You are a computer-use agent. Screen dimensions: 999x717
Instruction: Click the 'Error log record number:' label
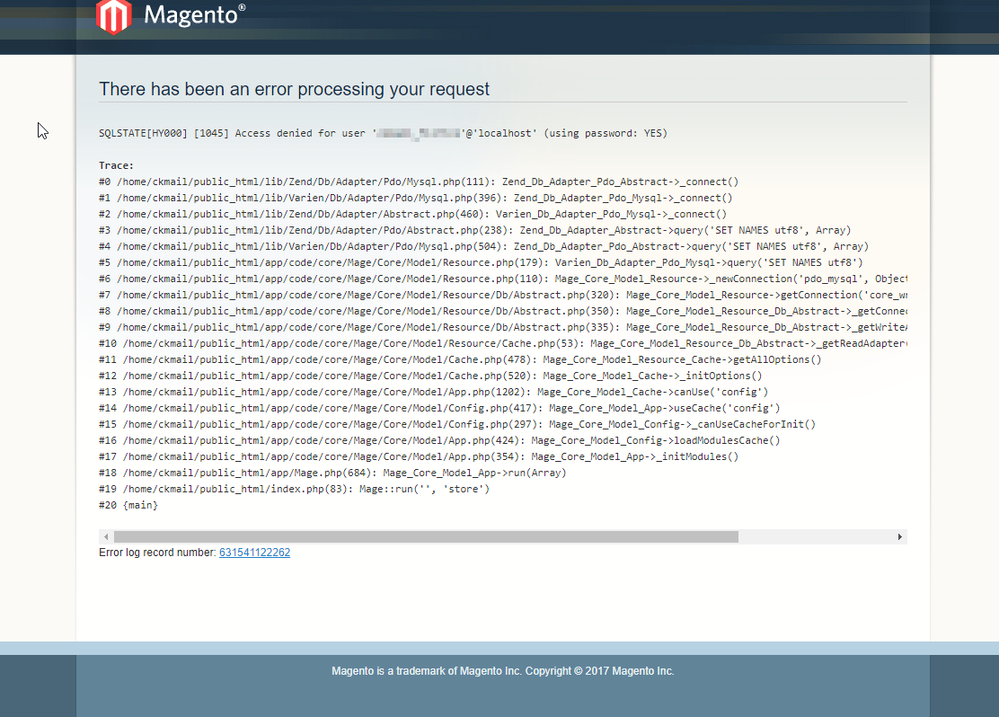(157, 553)
